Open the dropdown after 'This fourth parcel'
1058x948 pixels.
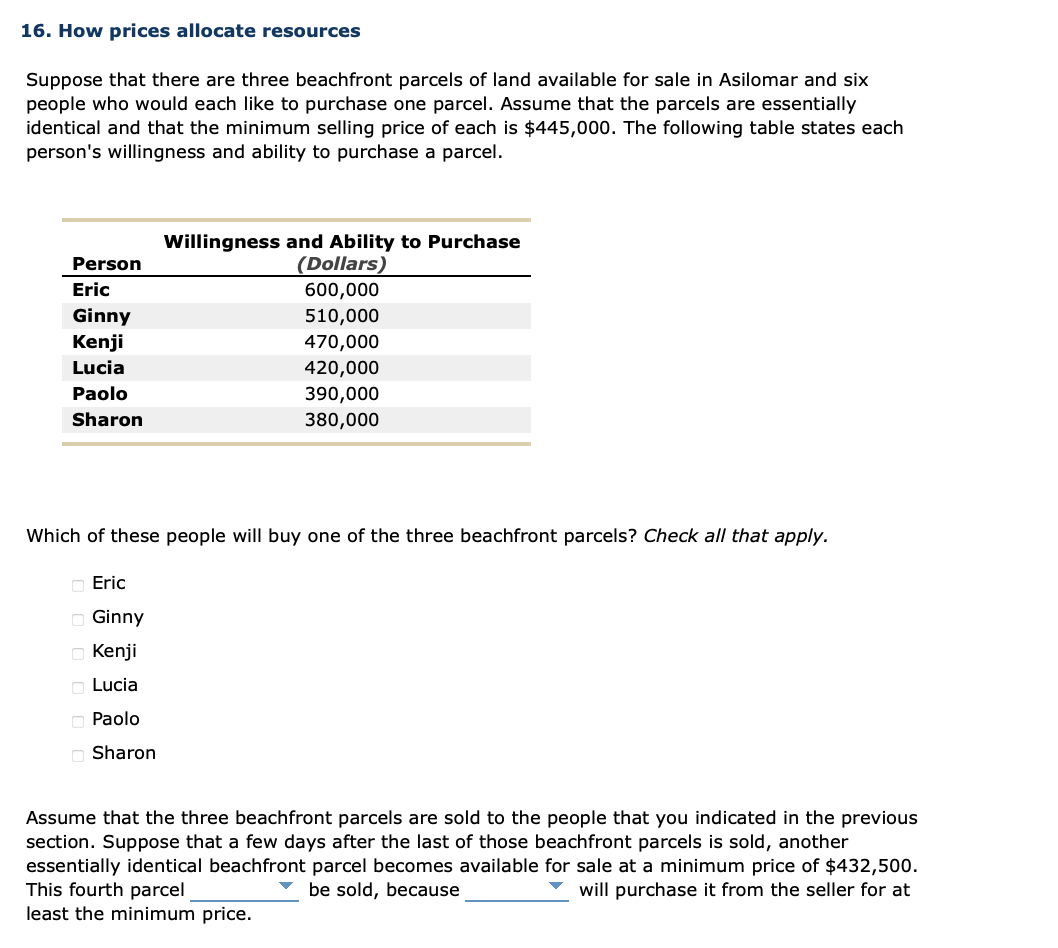(284, 885)
